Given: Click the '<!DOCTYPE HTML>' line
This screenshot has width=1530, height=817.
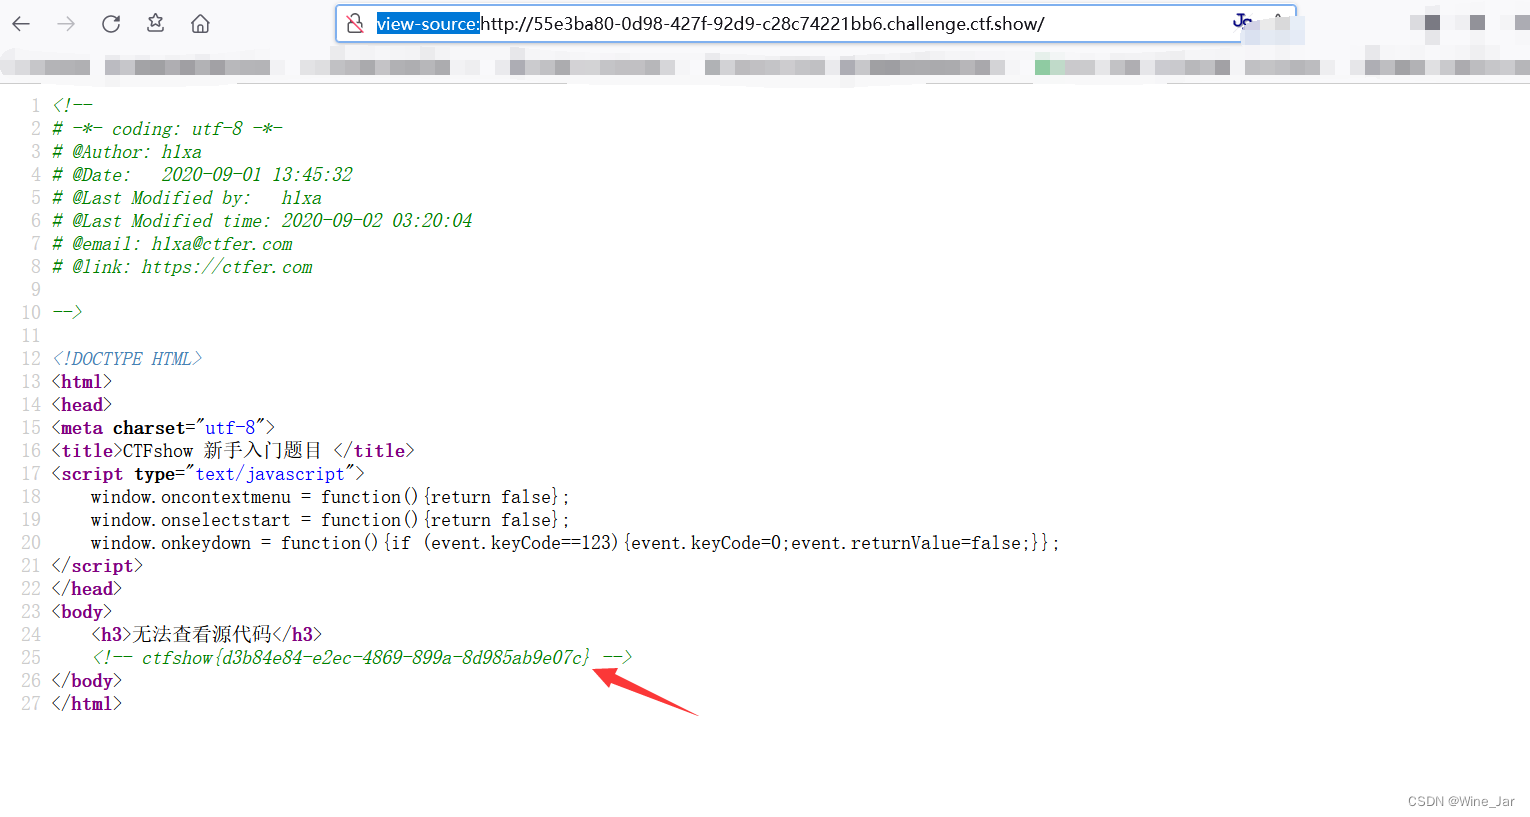Looking at the screenshot, I should [127, 359].
